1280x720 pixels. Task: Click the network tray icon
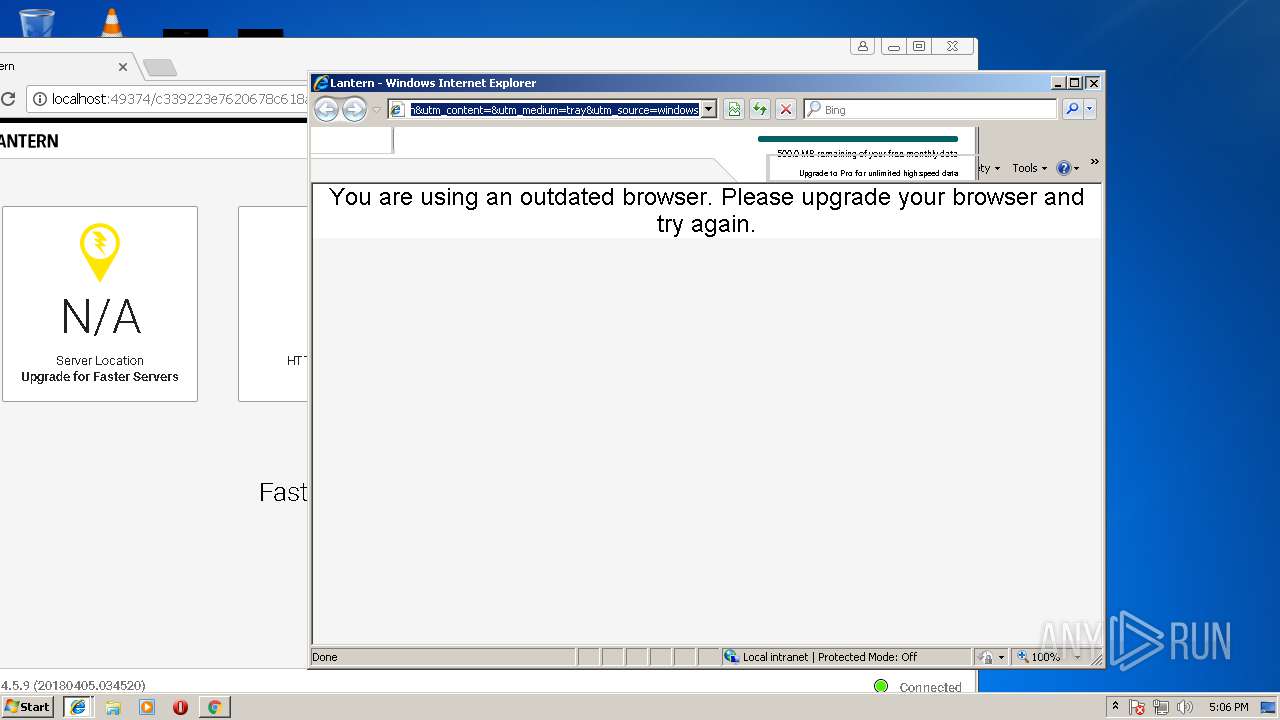(x=1161, y=707)
